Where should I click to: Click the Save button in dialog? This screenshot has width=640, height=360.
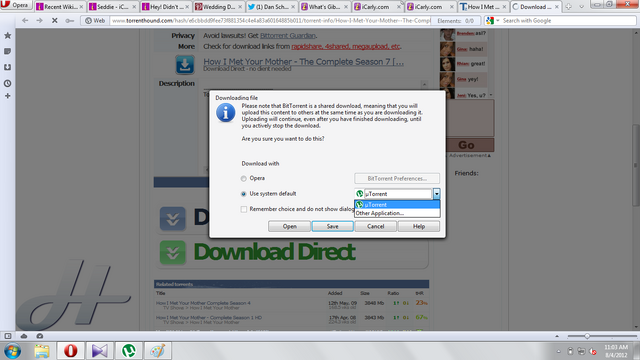332,226
